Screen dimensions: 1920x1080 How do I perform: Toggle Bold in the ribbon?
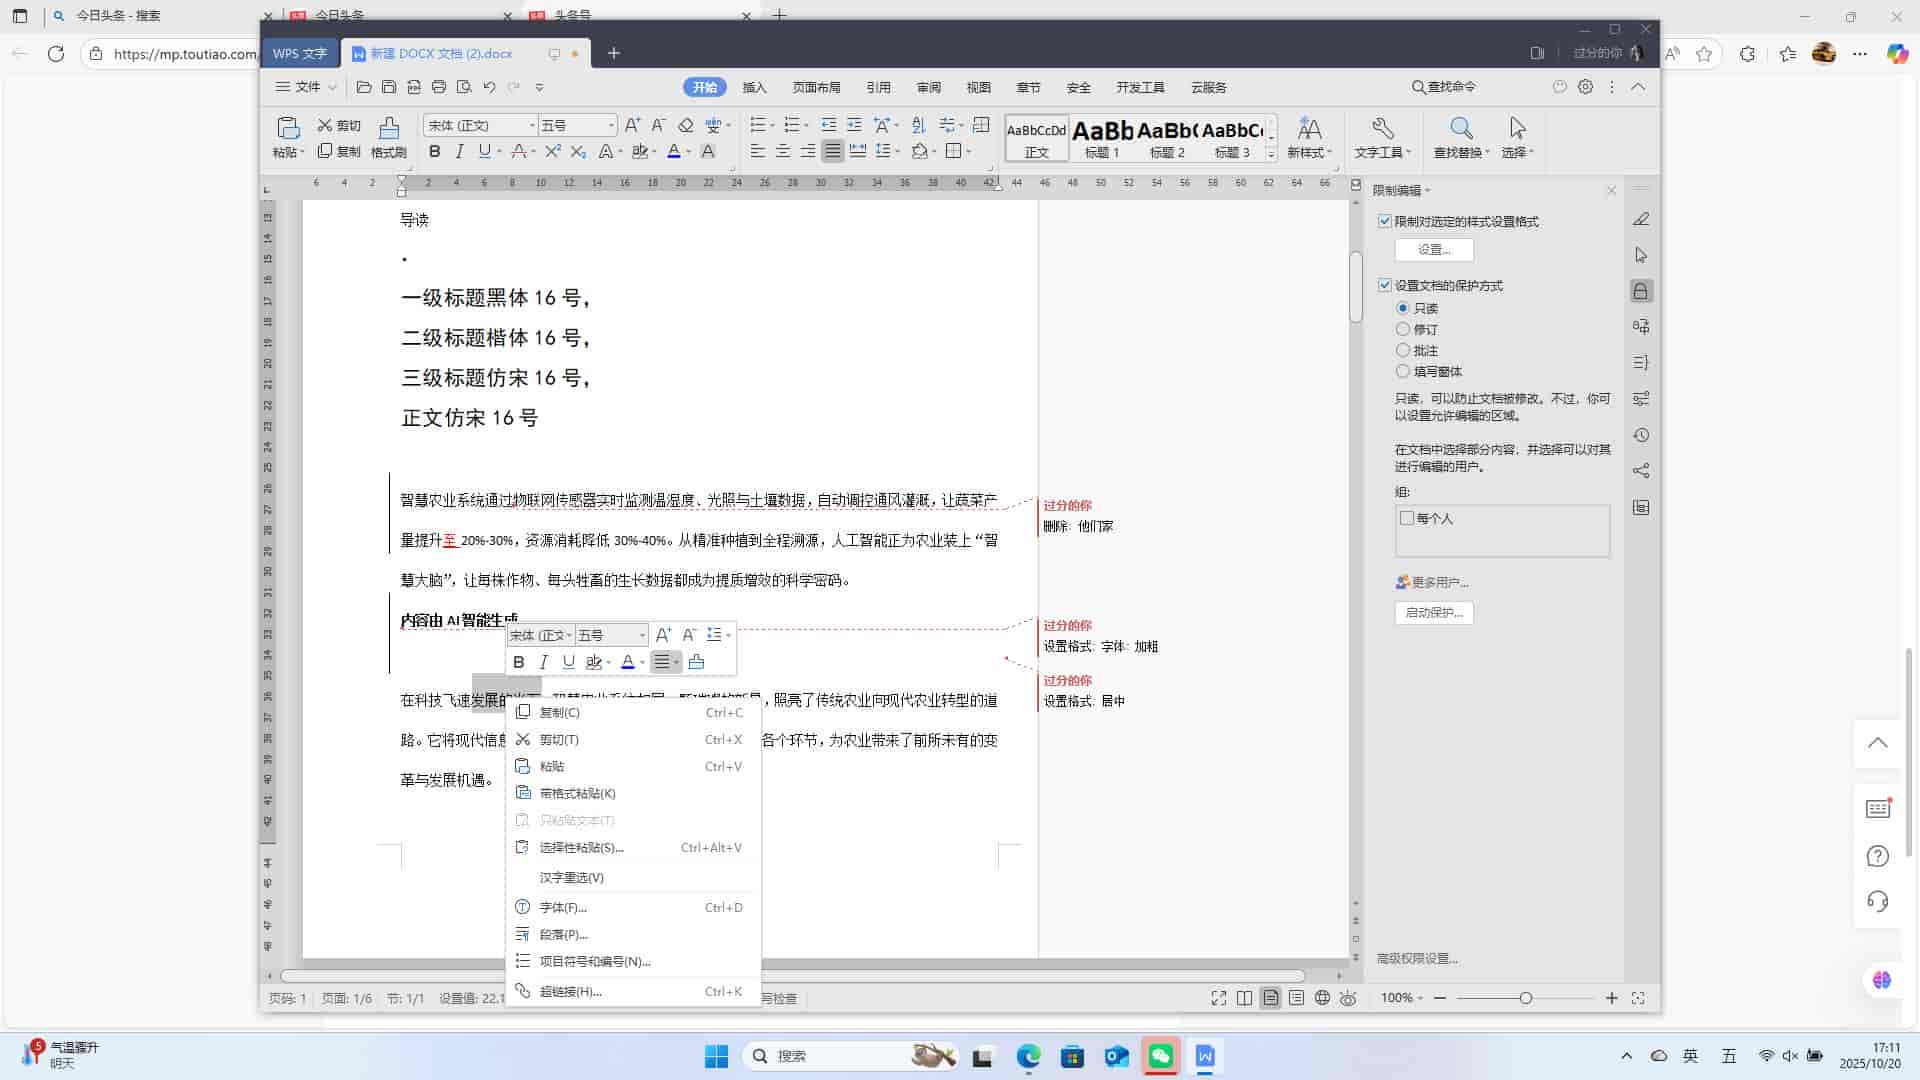[434, 152]
